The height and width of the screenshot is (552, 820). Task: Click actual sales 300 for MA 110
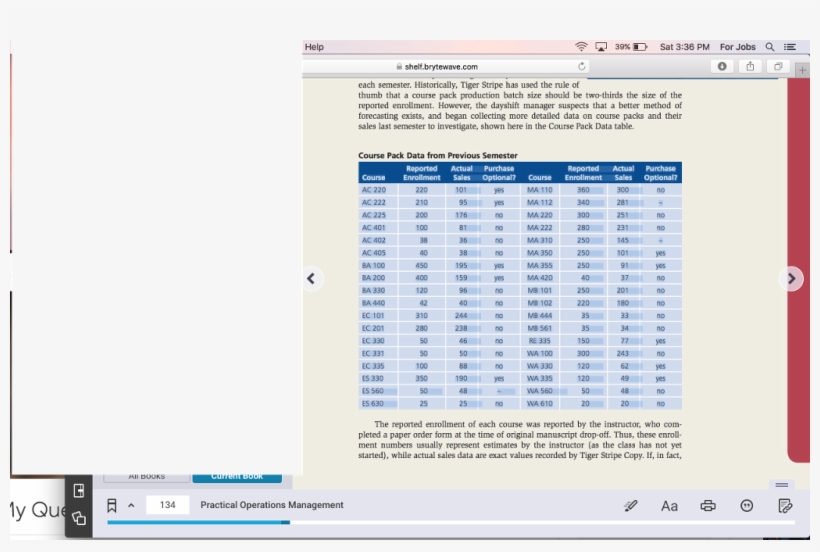(x=622, y=190)
